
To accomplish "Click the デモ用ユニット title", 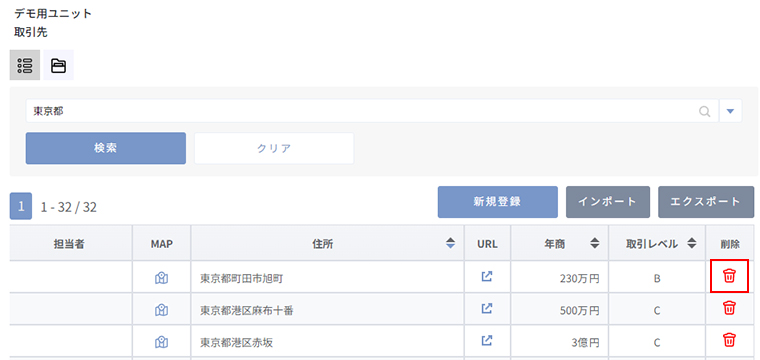I will (53, 13).
